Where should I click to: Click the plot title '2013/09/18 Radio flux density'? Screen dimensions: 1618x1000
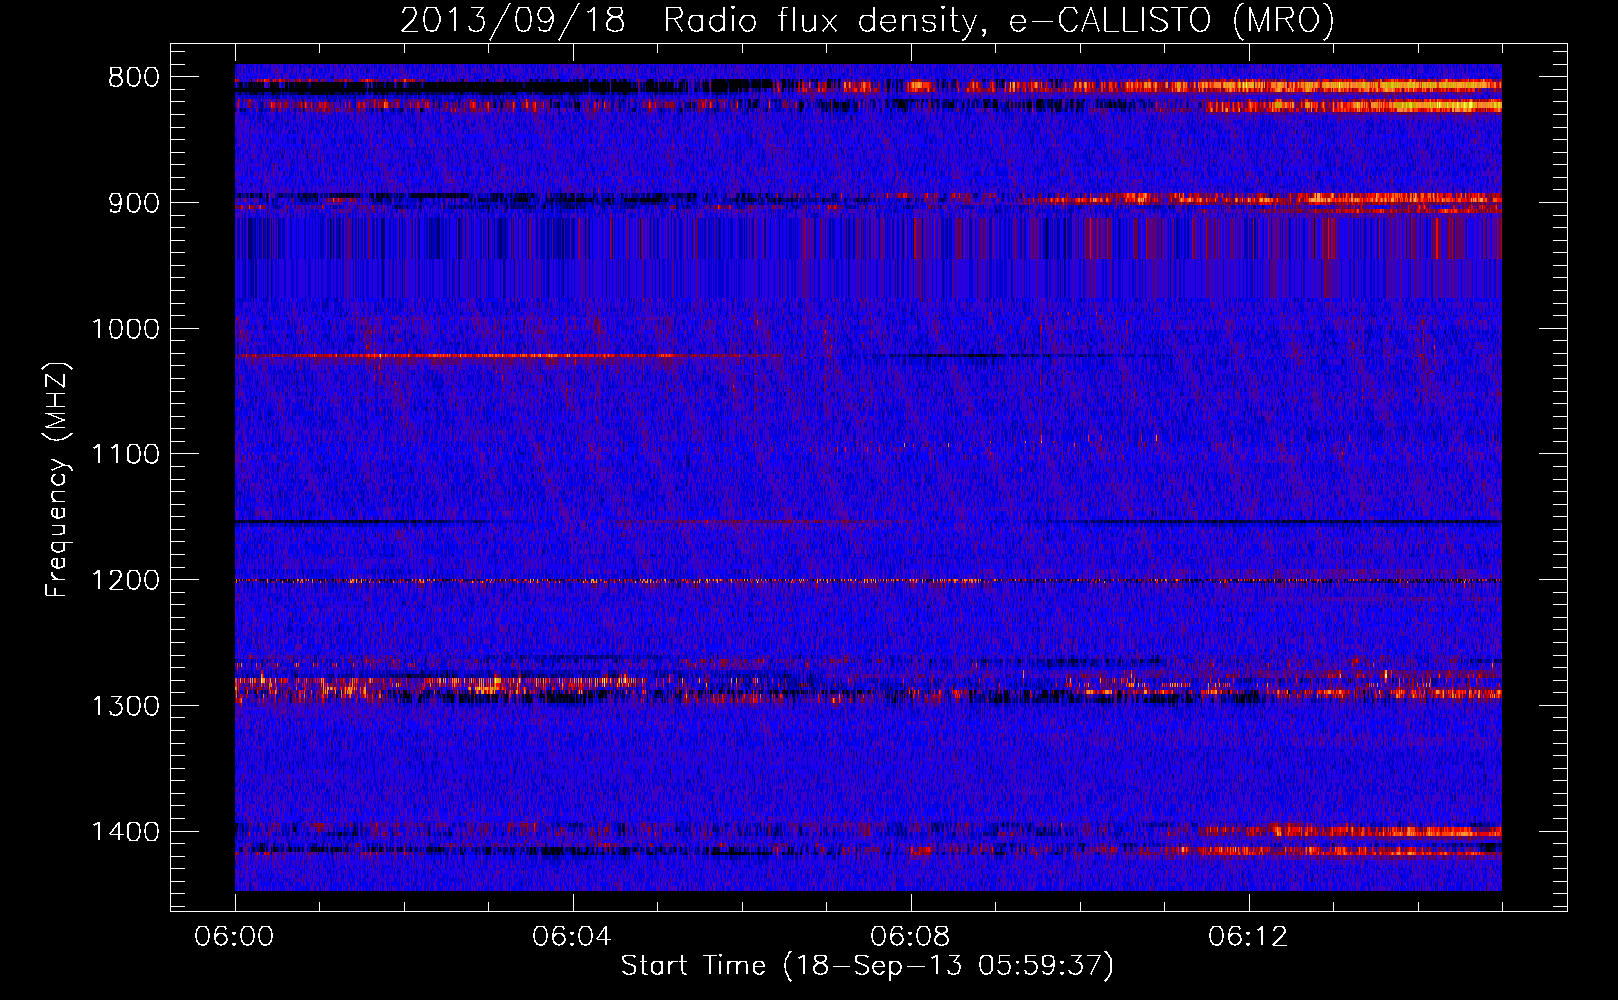tap(867, 21)
